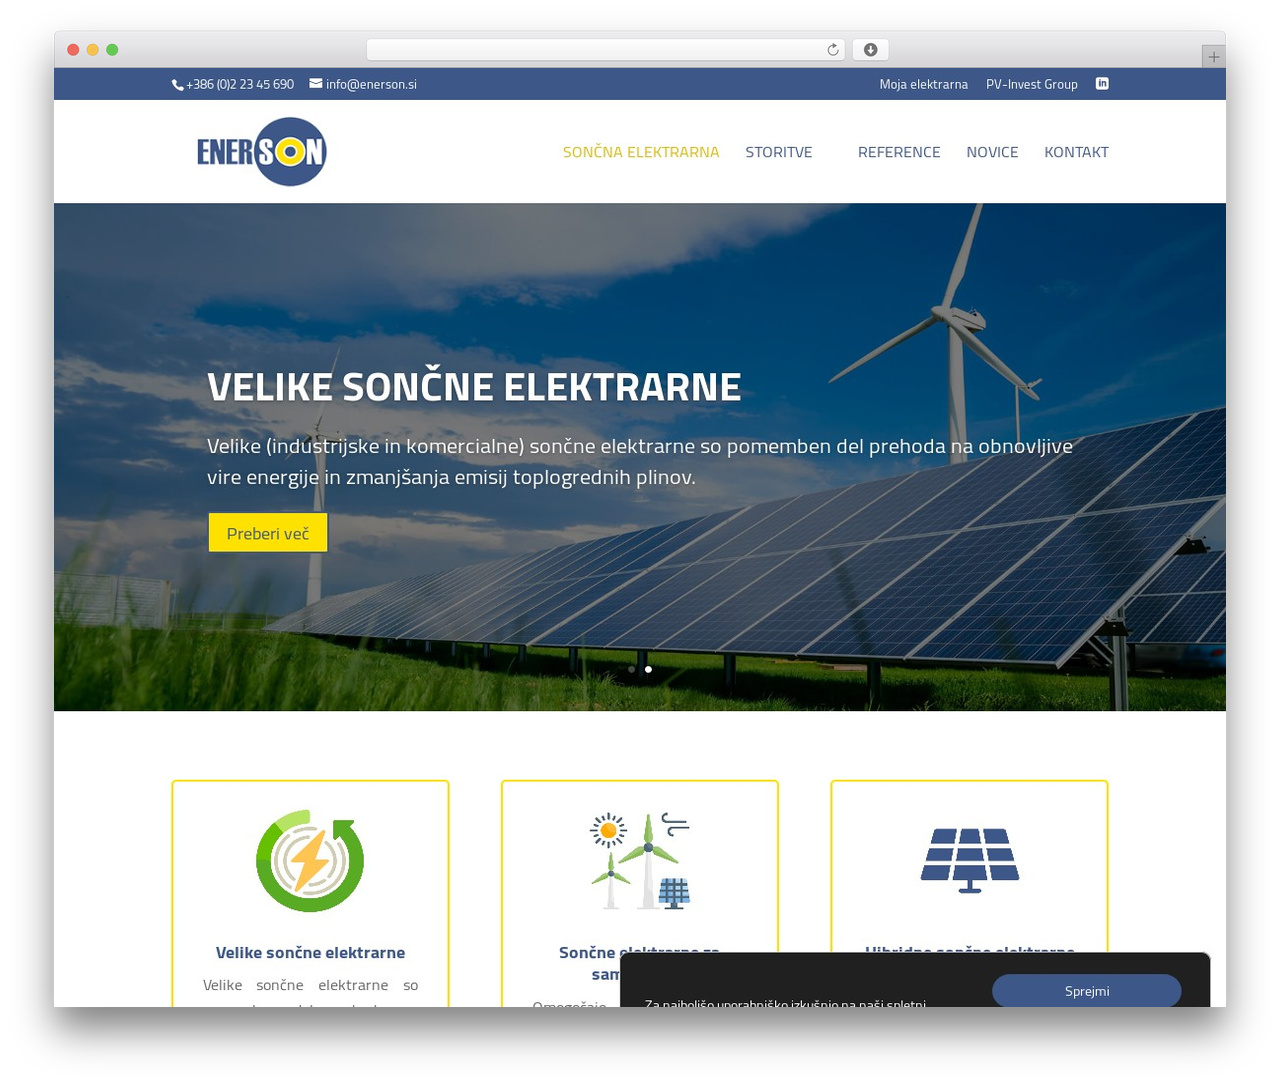This screenshot has width=1280, height=1084.
Task: Click the Preberi več button
Action: (268, 533)
